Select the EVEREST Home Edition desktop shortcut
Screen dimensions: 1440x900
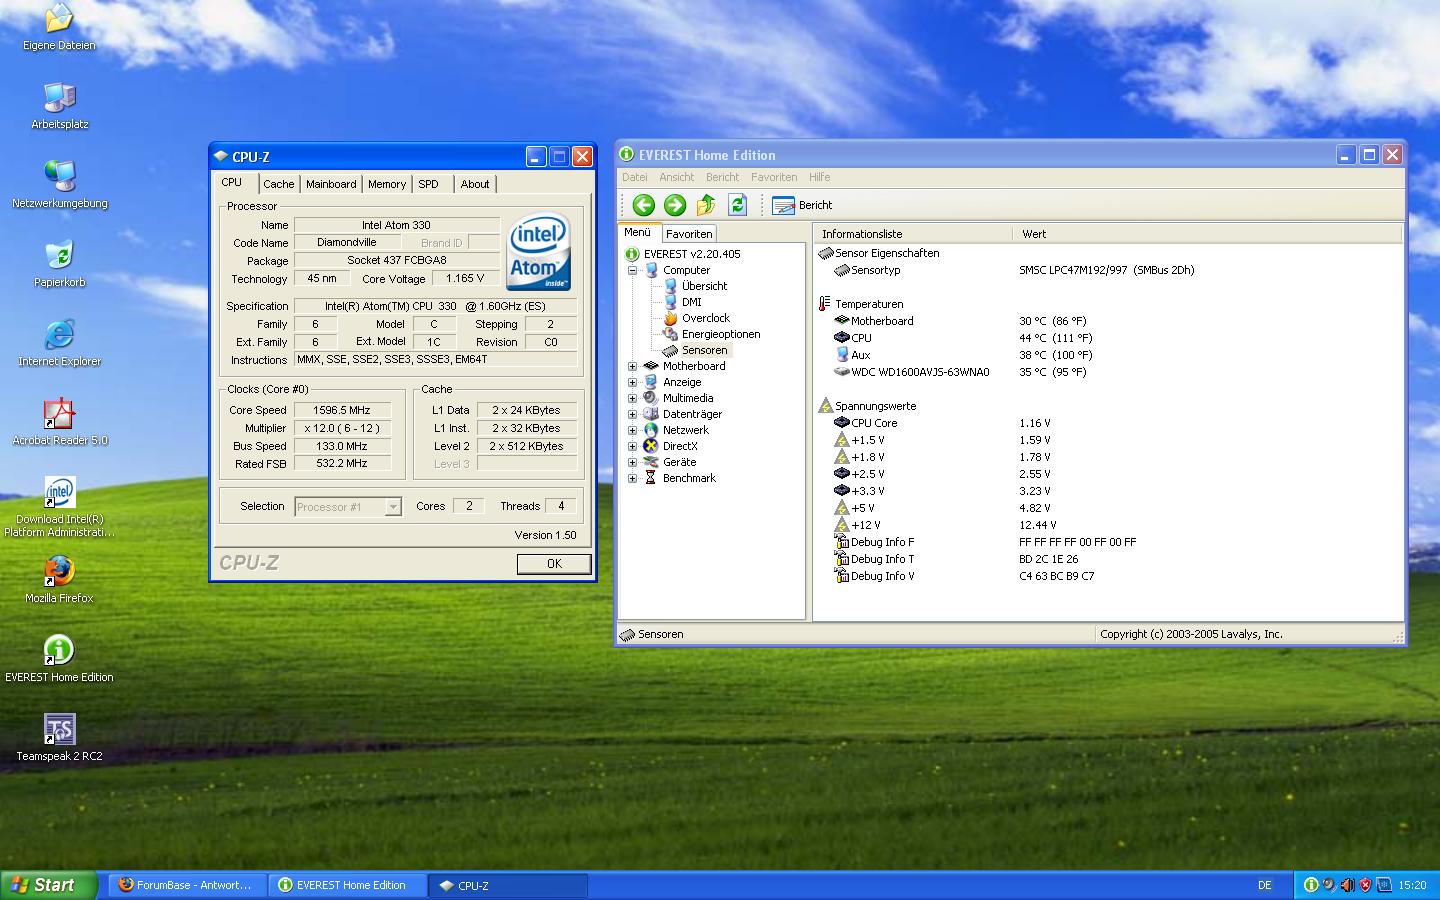pyautogui.click(x=59, y=659)
